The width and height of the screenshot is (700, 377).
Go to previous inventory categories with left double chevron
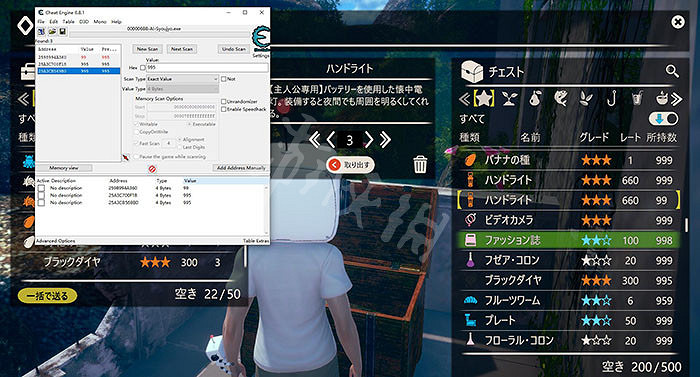[23, 99]
